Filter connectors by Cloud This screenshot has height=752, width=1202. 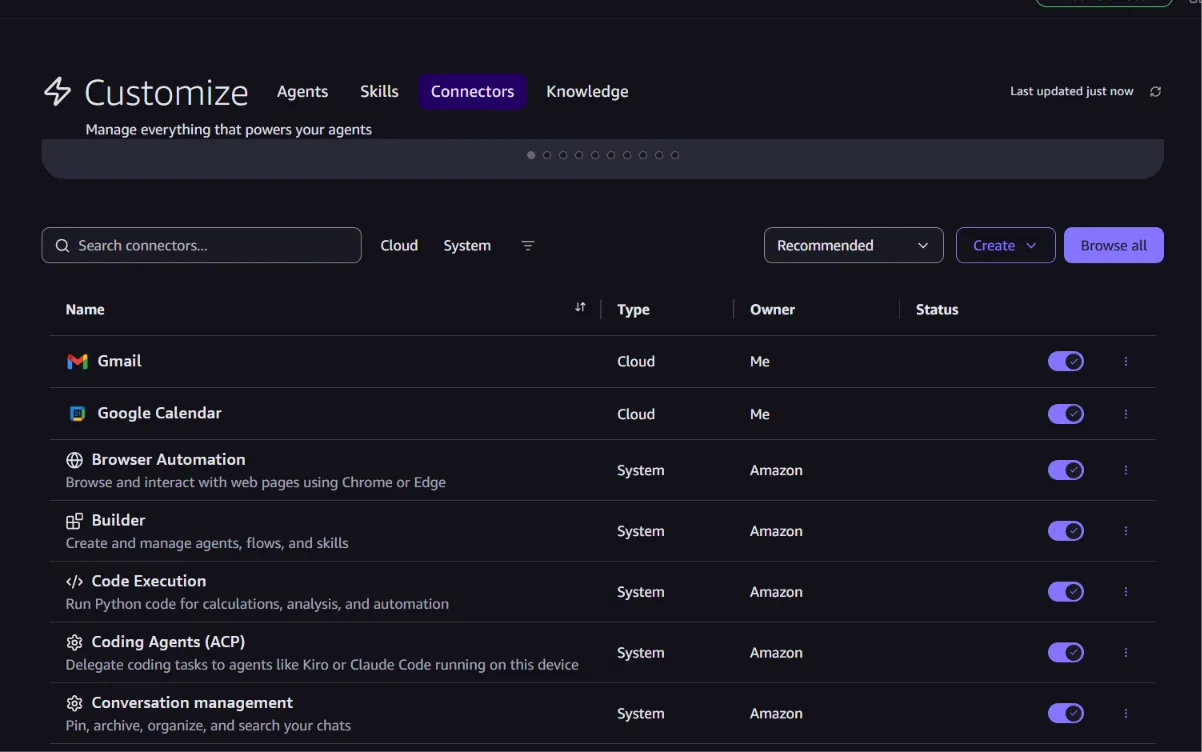tap(399, 245)
